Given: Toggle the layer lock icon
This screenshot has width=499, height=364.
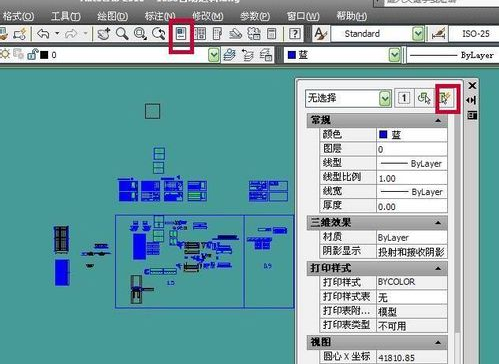Looking at the screenshot, I should pyautogui.click(x=32, y=54).
